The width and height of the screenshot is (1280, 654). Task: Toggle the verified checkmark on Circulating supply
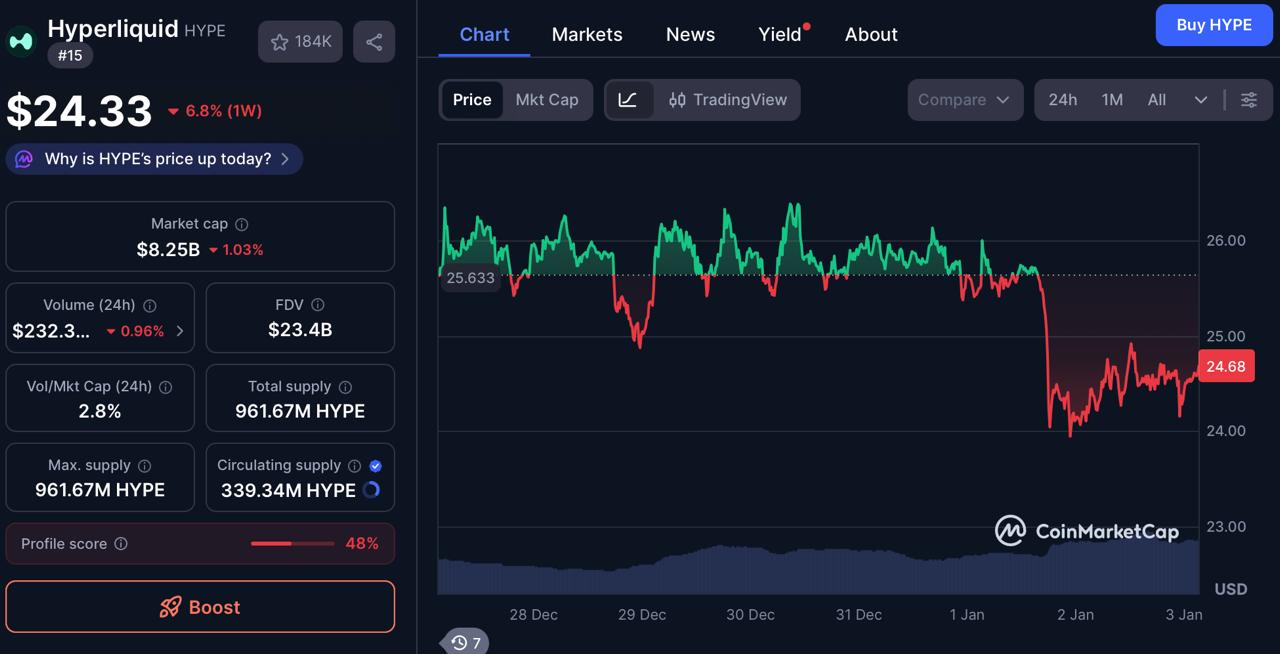click(375, 465)
